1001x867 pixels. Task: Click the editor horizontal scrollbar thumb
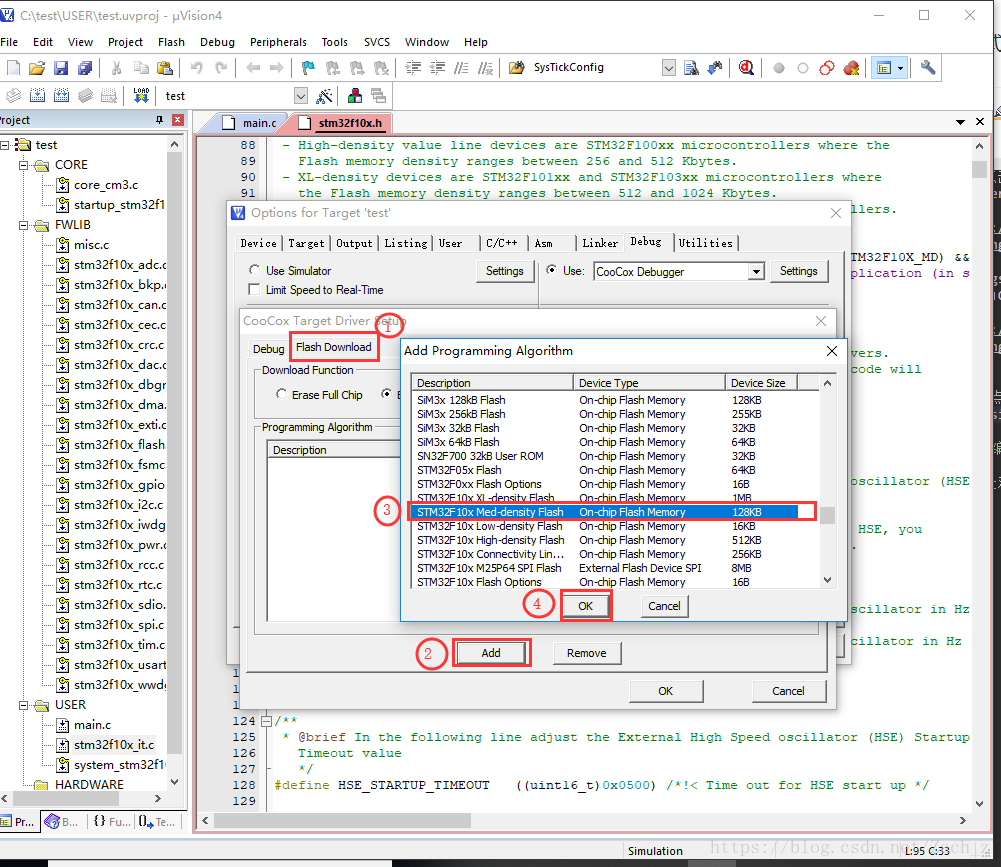pyautogui.click(x=342, y=820)
